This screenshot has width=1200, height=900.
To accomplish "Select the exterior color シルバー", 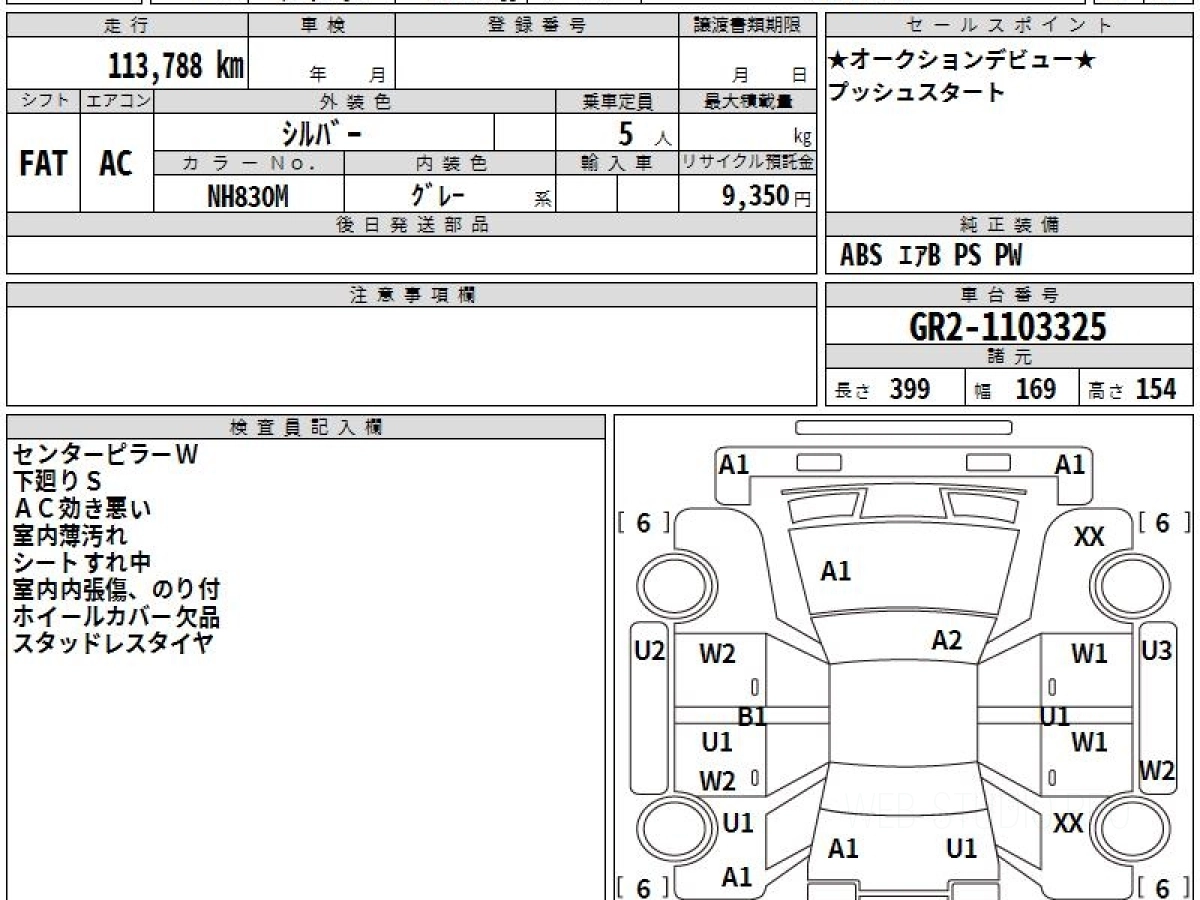I will (323, 132).
